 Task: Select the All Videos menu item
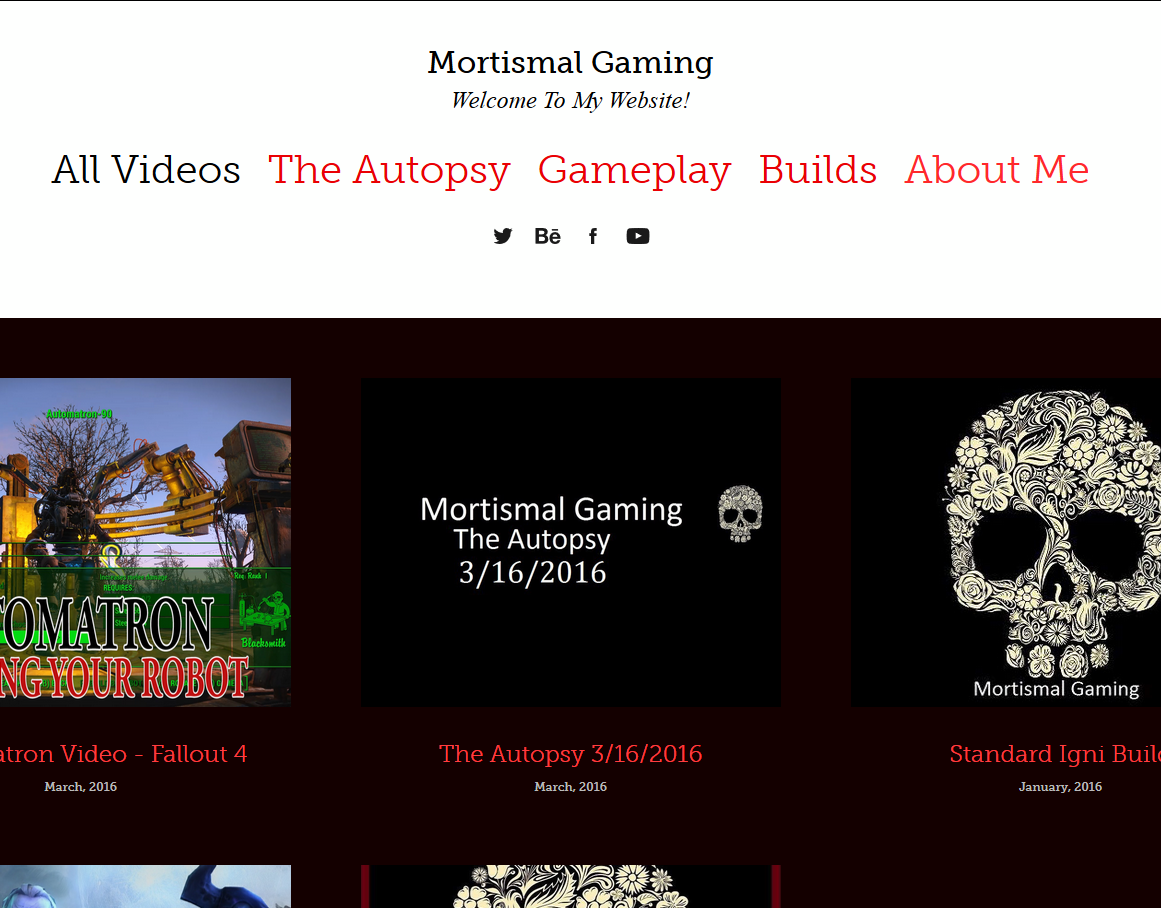pyautogui.click(x=146, y=170)
